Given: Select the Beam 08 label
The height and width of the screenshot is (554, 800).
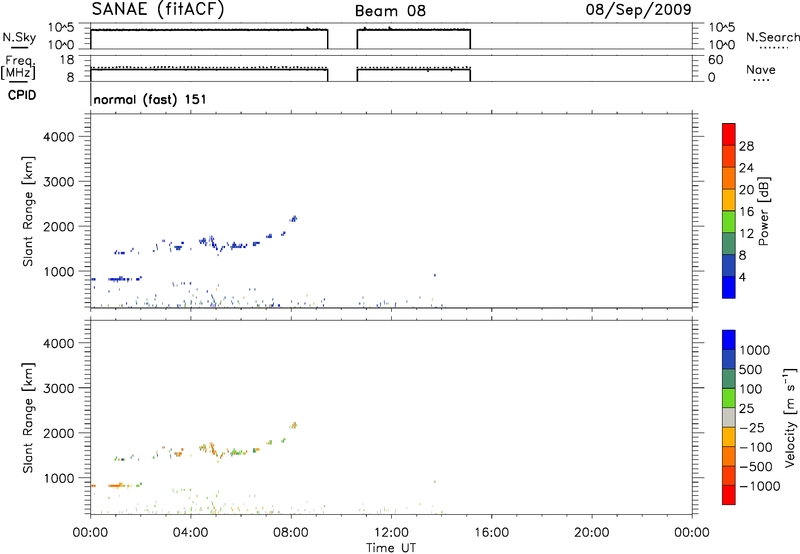Looking at the screenshot, I should tap(390, 11).
